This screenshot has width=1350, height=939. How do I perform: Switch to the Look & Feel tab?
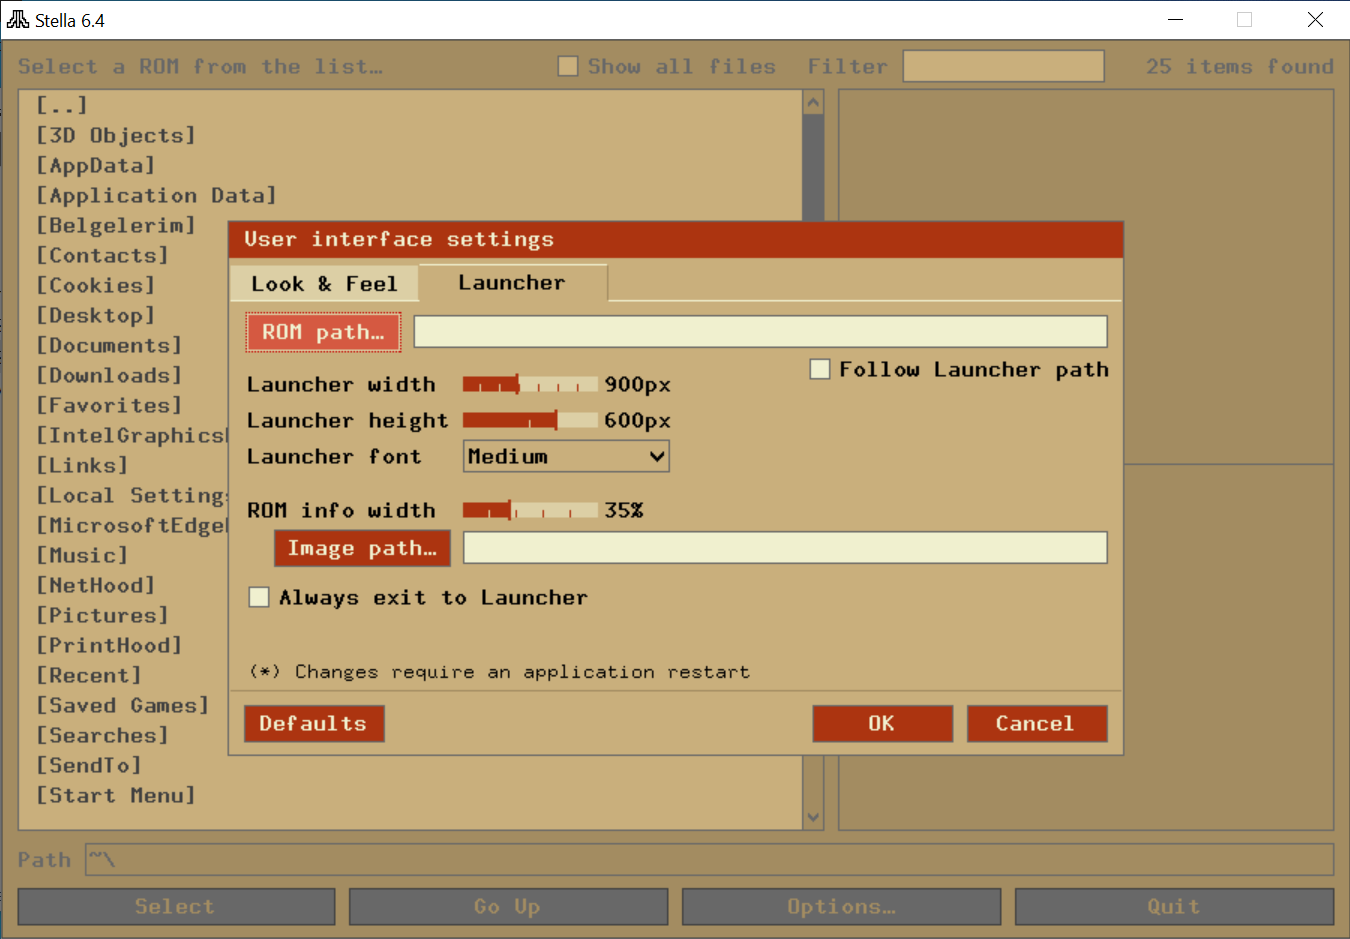pyautogui.click(x=324, y=284)
